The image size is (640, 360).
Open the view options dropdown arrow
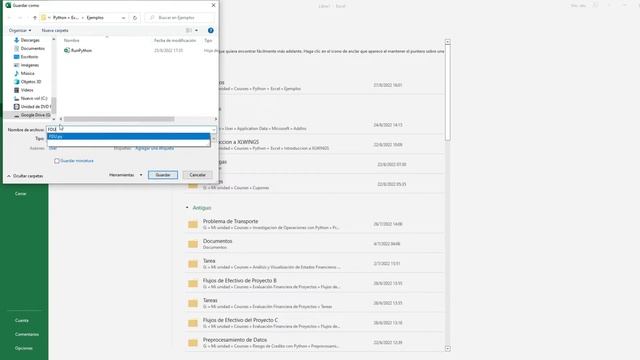196,31
